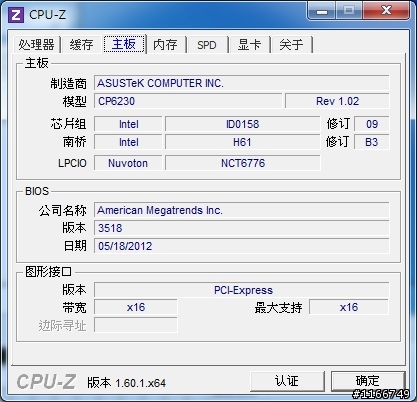417x402 pixels.
Task: Open the 缓存 tab
Action: 81,45
